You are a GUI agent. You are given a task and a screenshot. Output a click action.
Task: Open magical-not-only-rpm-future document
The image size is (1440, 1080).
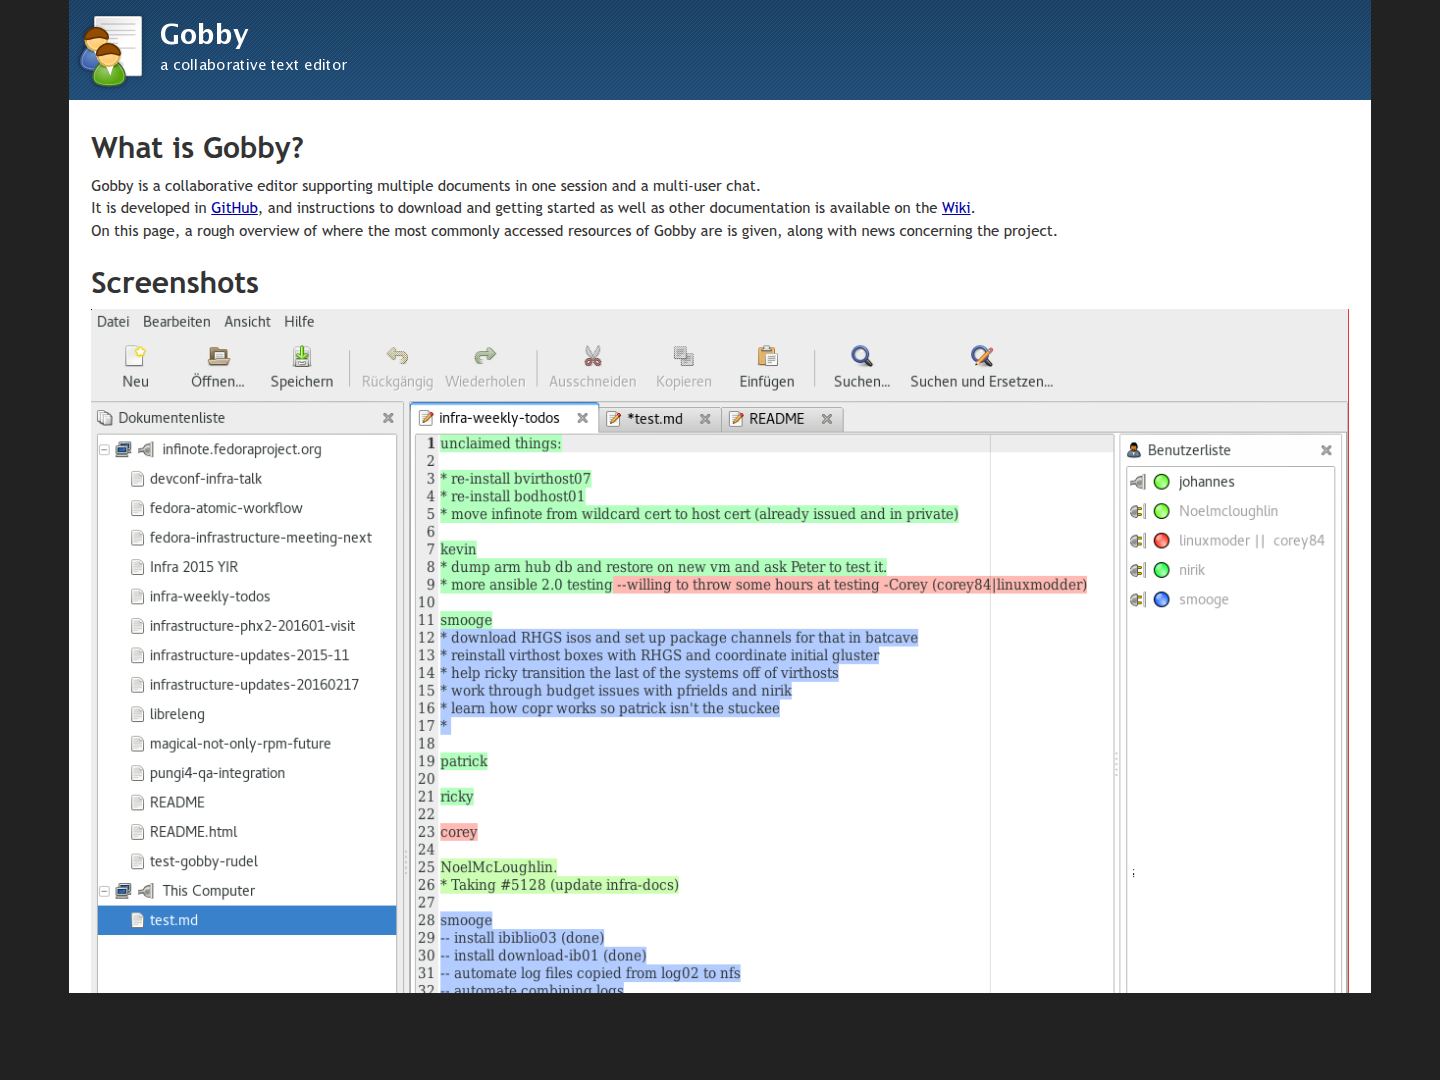tap(240, 744)
